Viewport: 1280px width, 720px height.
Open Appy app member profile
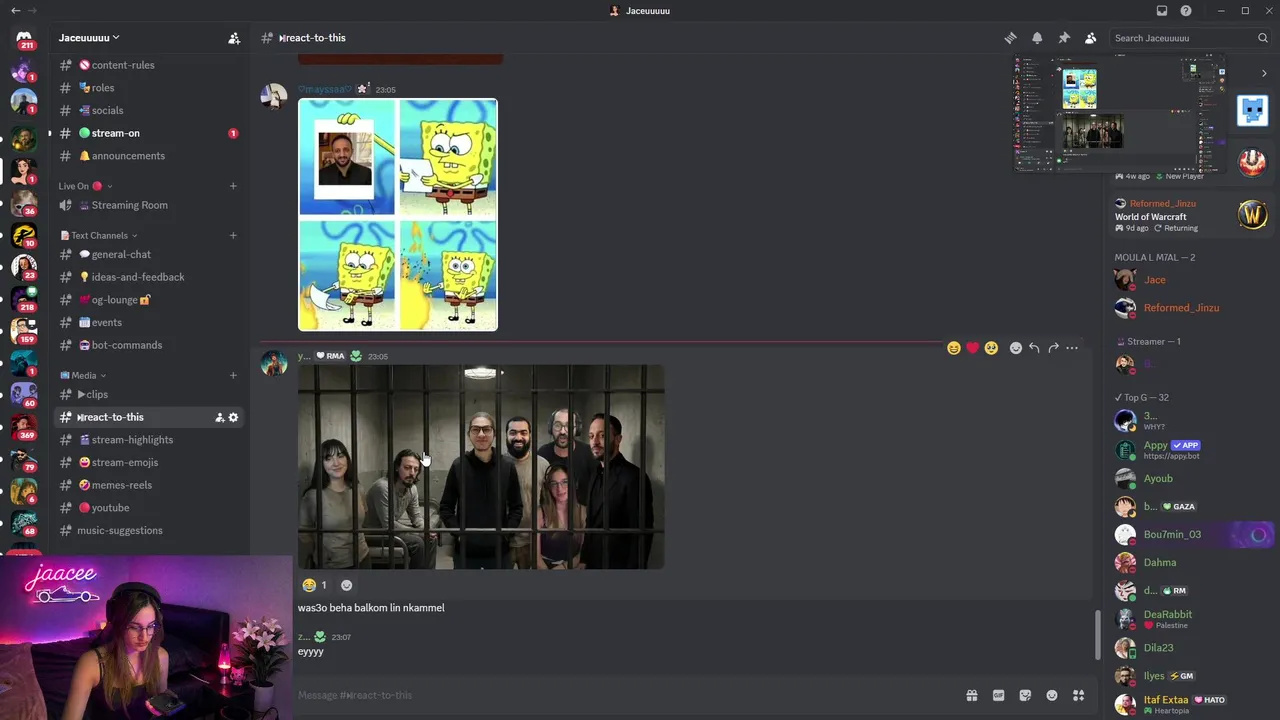[x=1192, y=450]
